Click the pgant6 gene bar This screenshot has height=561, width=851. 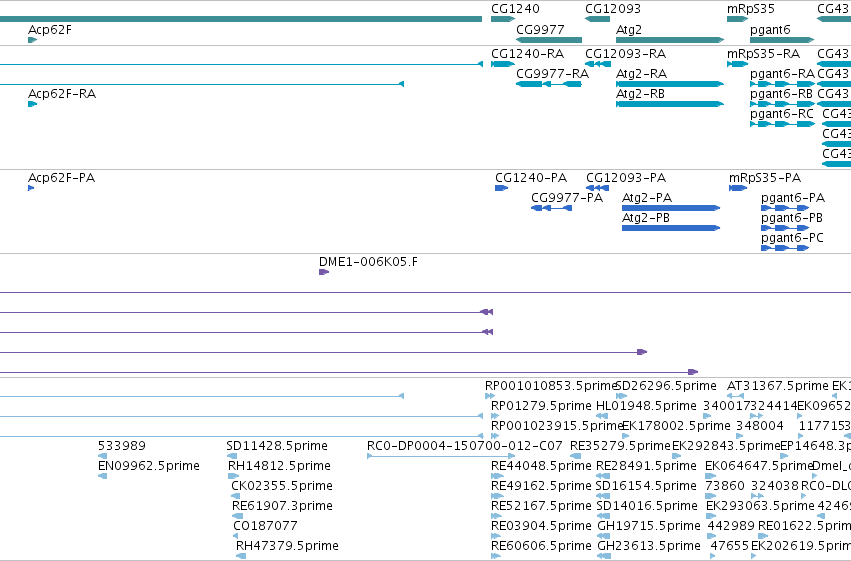coord(782,40)
